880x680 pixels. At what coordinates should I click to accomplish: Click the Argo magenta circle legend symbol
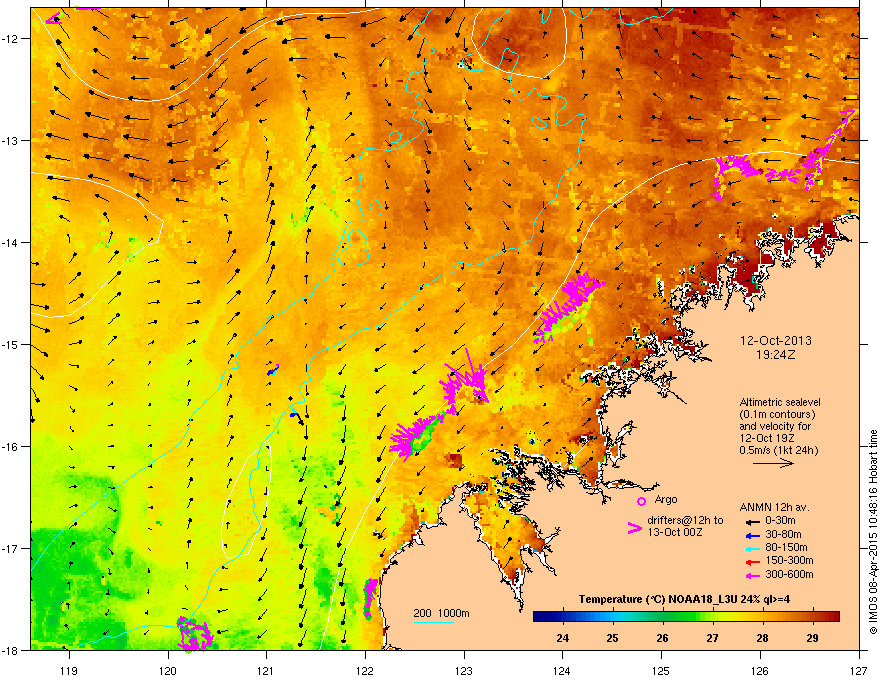pos(641,501)
